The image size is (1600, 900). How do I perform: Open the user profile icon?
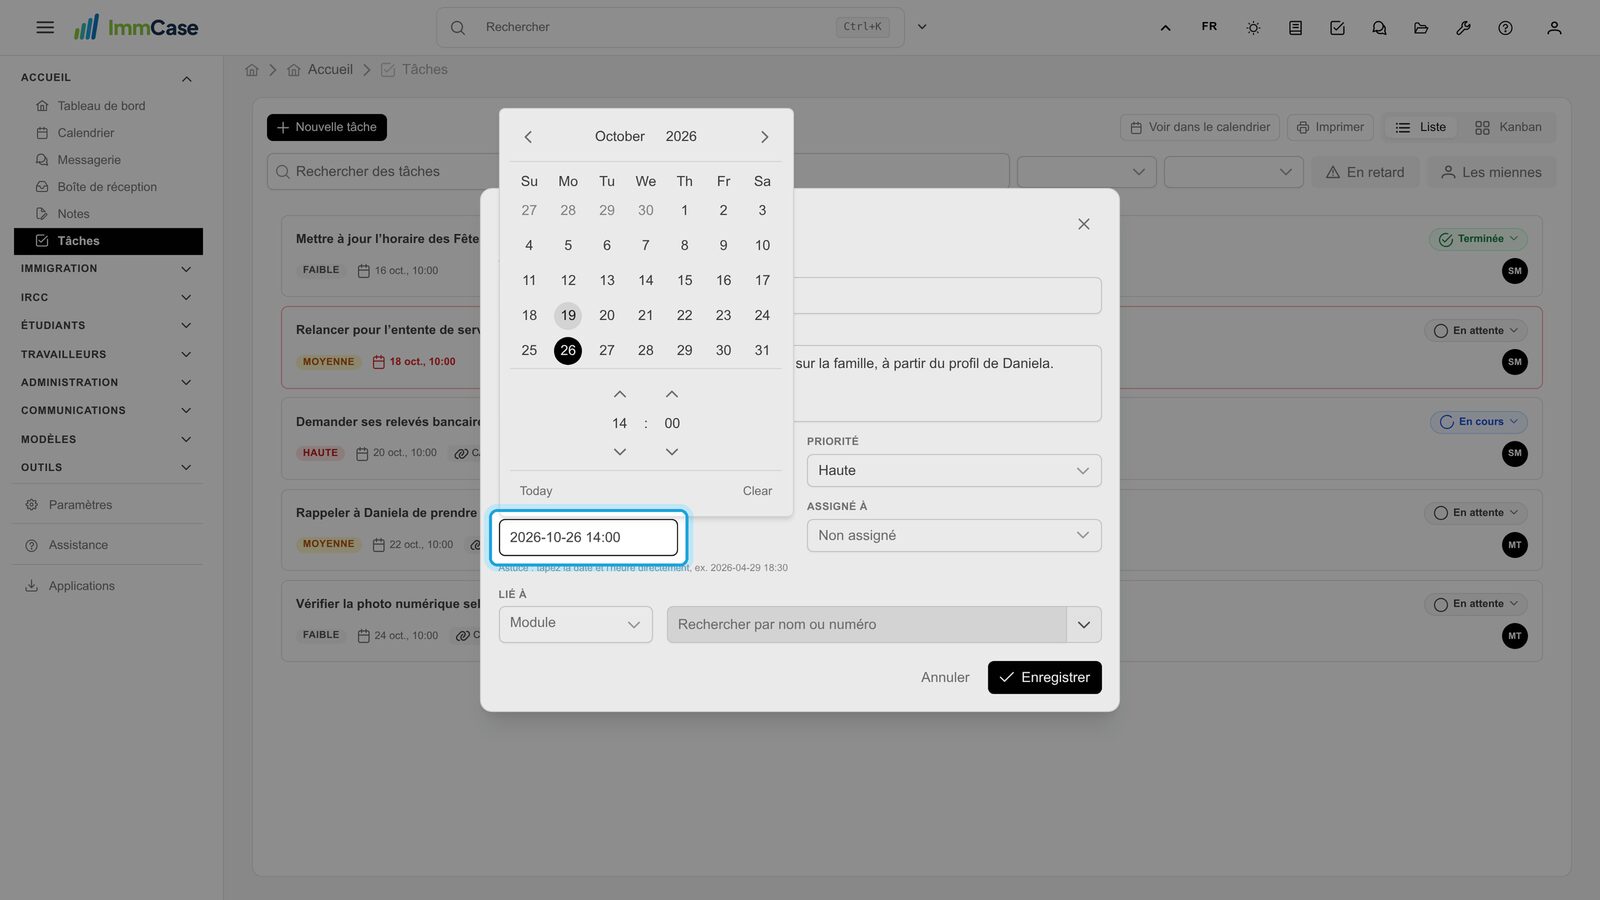[1554, 28]
